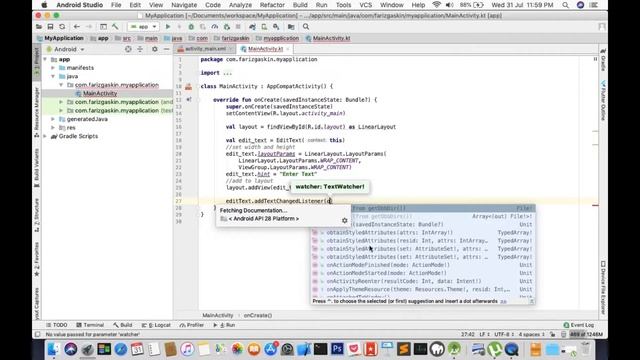
Task: Click the UTF-8 encoding in status bar
Action: (x=504, y=334)
